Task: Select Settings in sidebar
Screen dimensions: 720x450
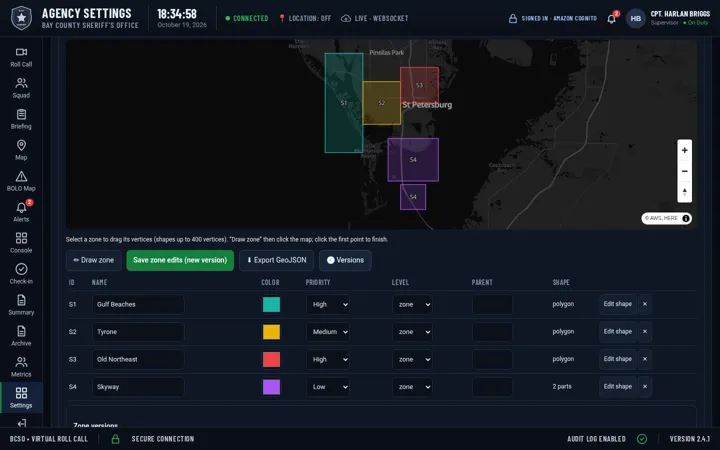Action: click(21, 398)
